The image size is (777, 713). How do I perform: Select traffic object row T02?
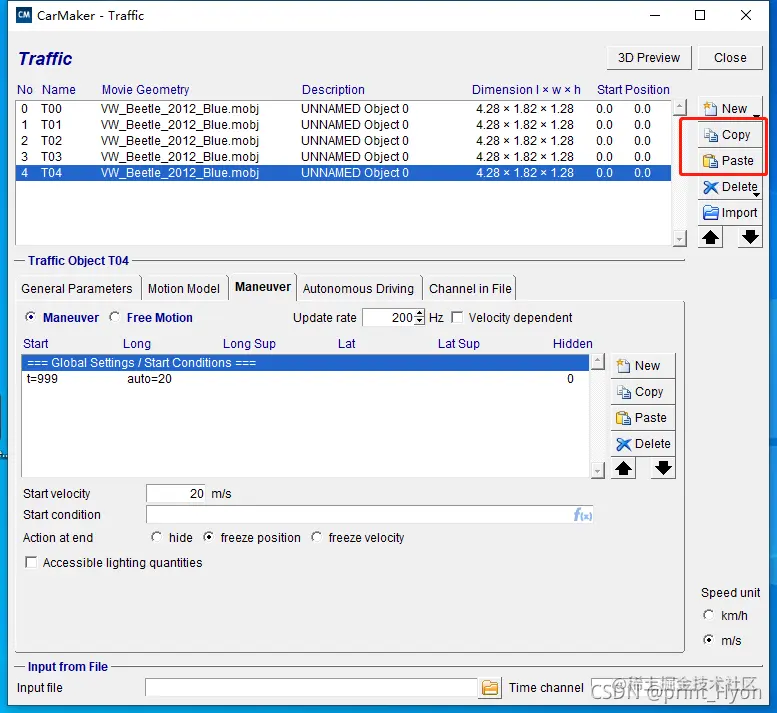tap(343, 141)
